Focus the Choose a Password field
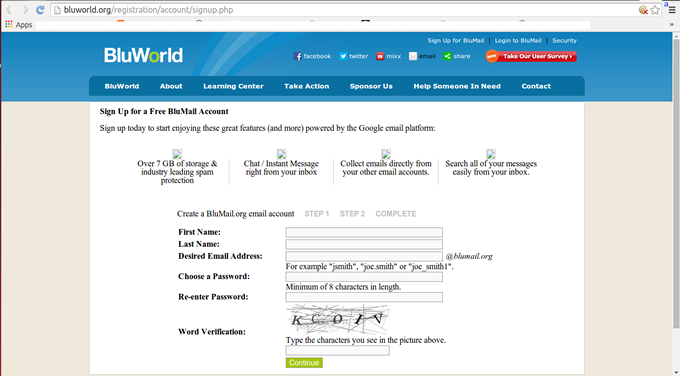Screen dimensions: 680x376 [364, 277]
